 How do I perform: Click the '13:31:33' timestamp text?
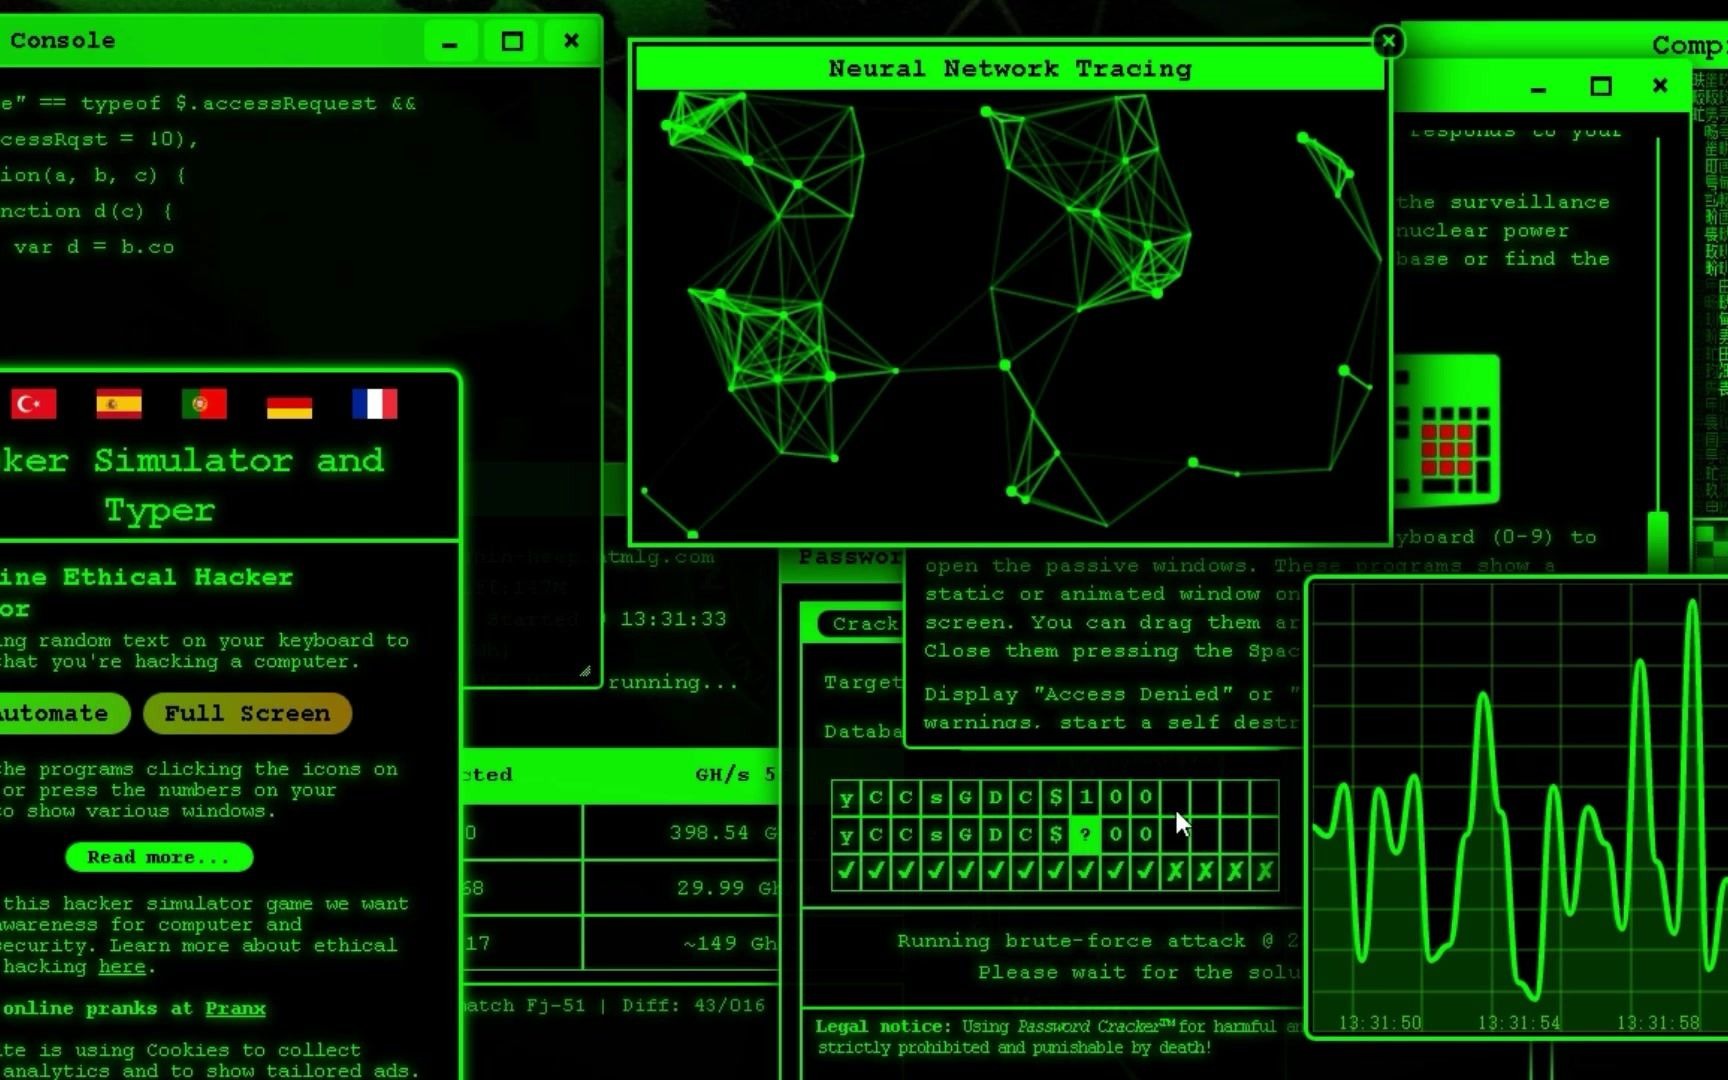(673, 619)
